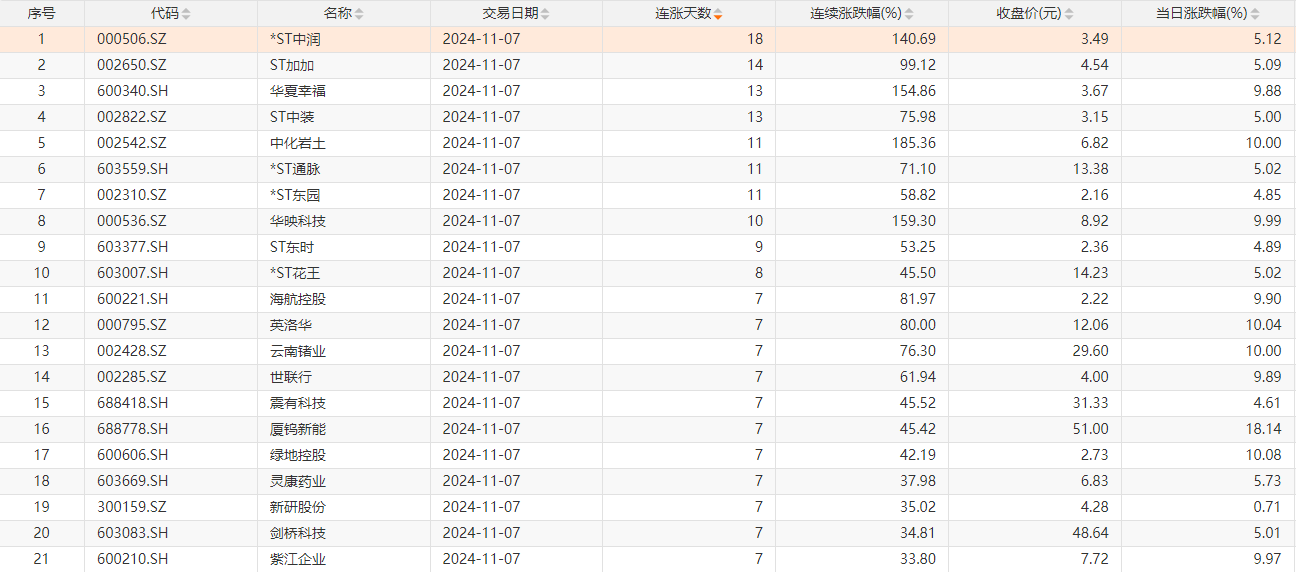Select stock code 600210.SH
This screenshot has height=572, width=1296.
[x=133, y=559]
